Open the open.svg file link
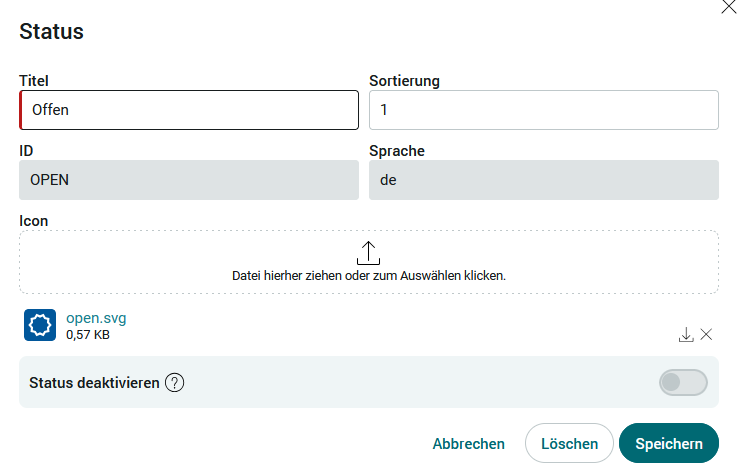This screenshot has height=476, width=739. (x=96, y=318)
